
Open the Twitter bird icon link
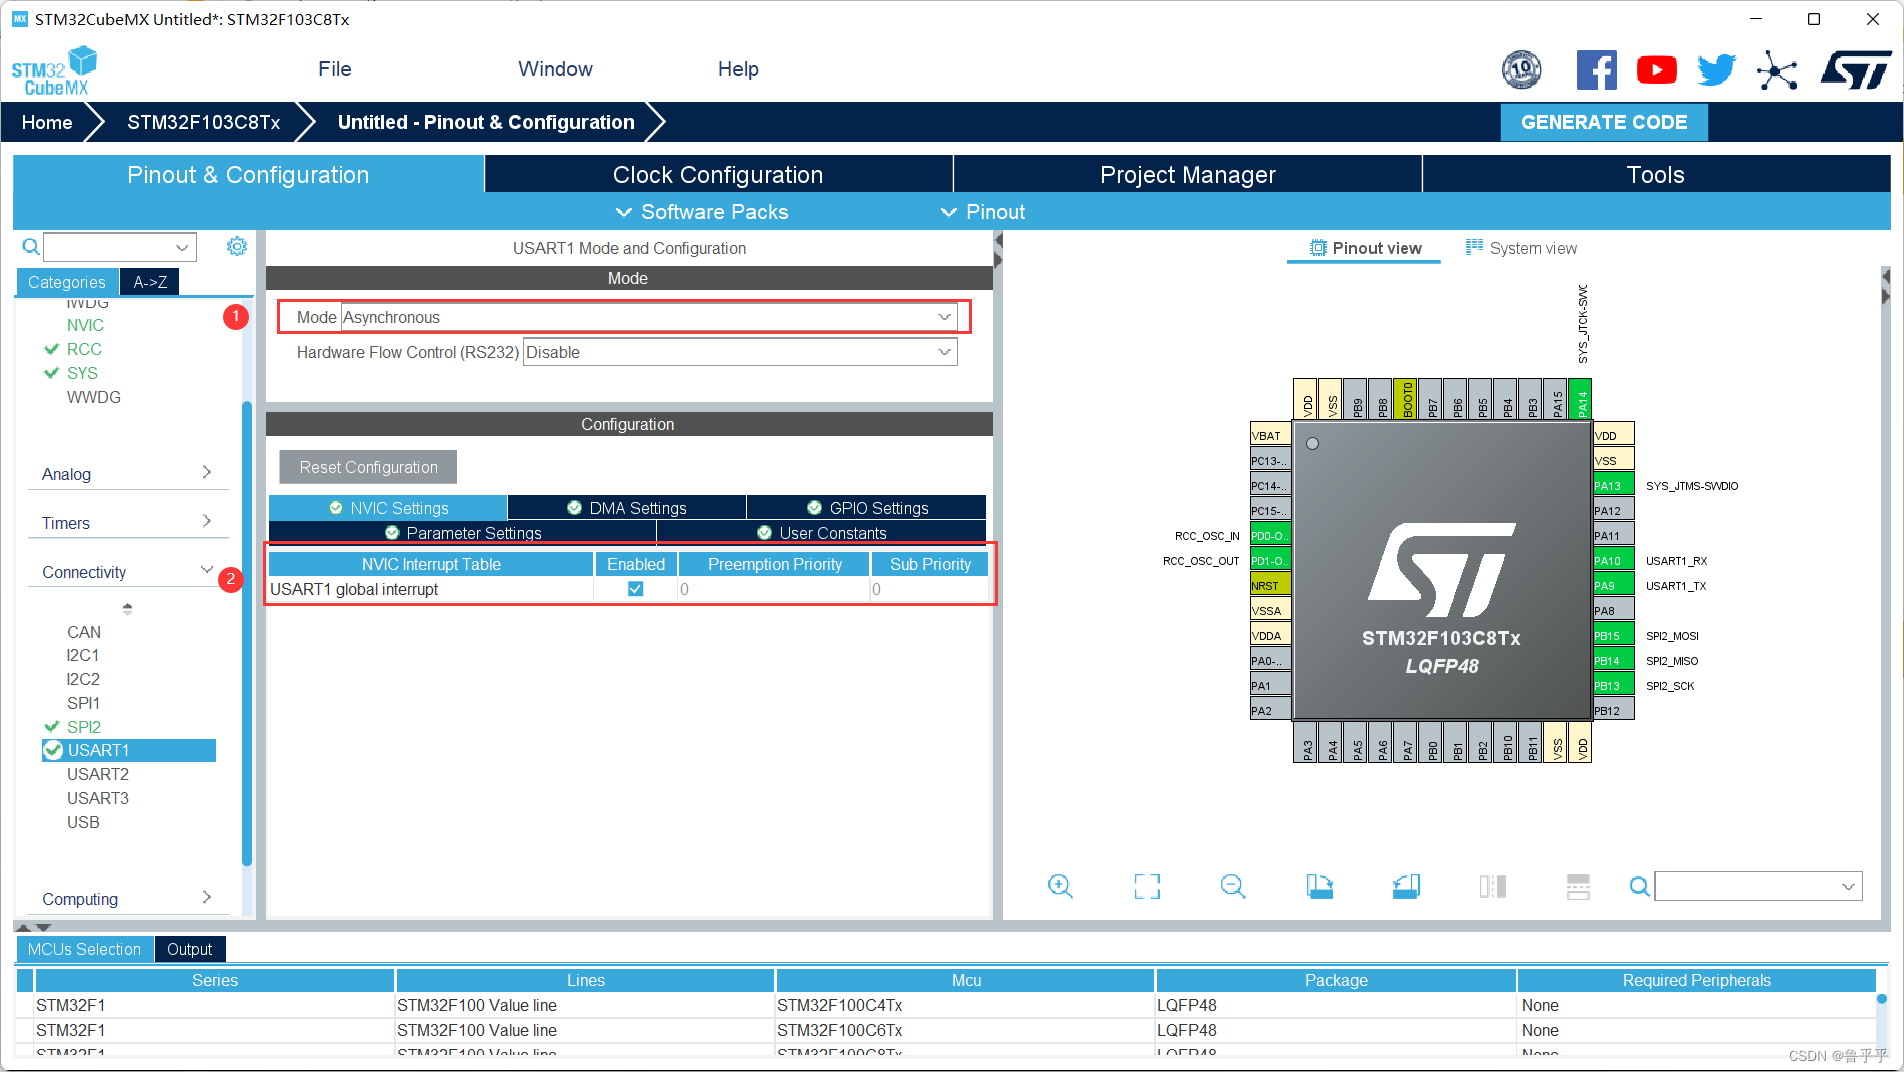point(1716,69)
